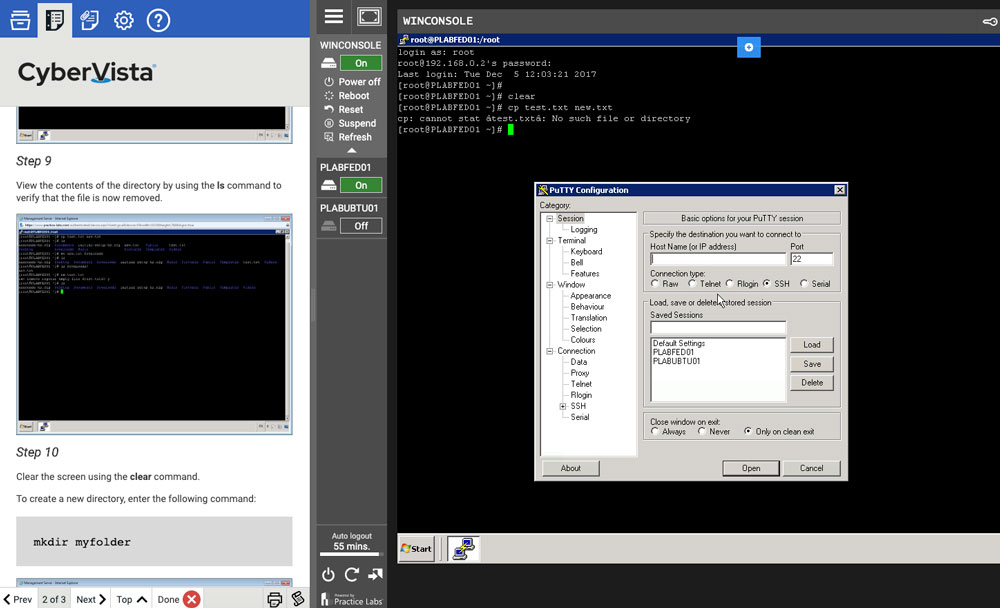Click the Load button
This screenshot has height=608, width=1000.
click(812, 345)
